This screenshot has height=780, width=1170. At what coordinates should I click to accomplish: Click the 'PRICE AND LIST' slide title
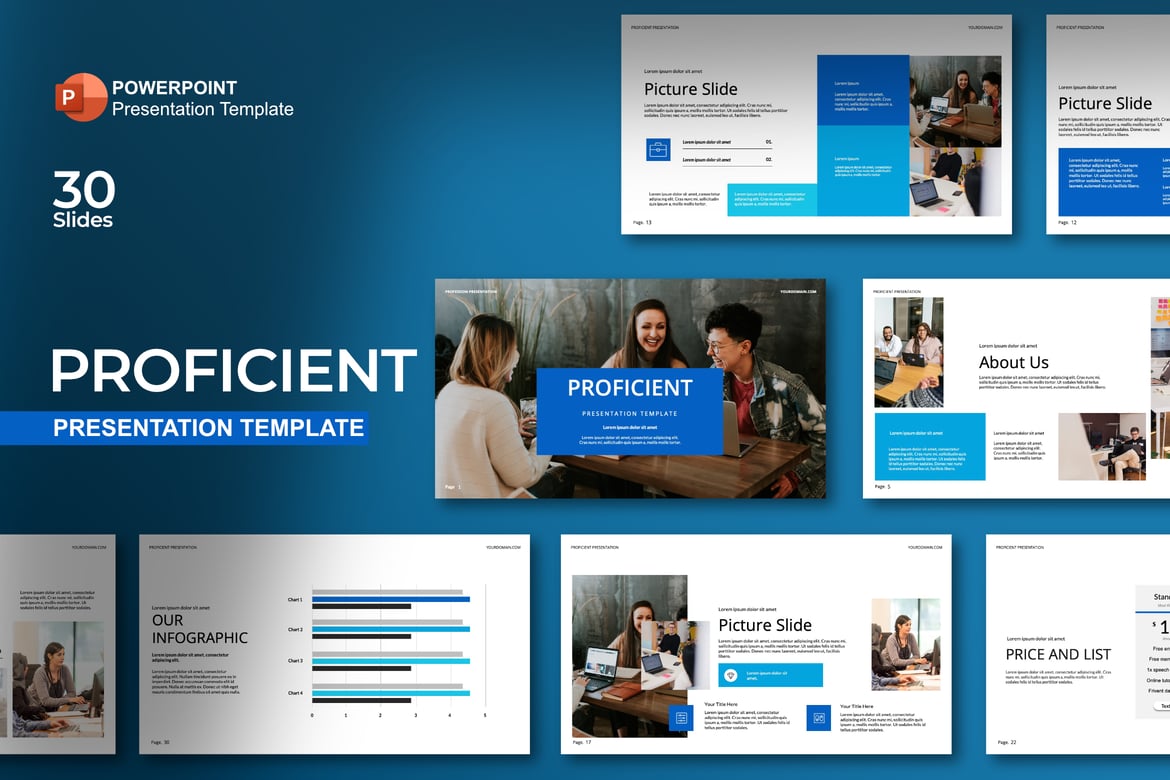[1058, 655]
